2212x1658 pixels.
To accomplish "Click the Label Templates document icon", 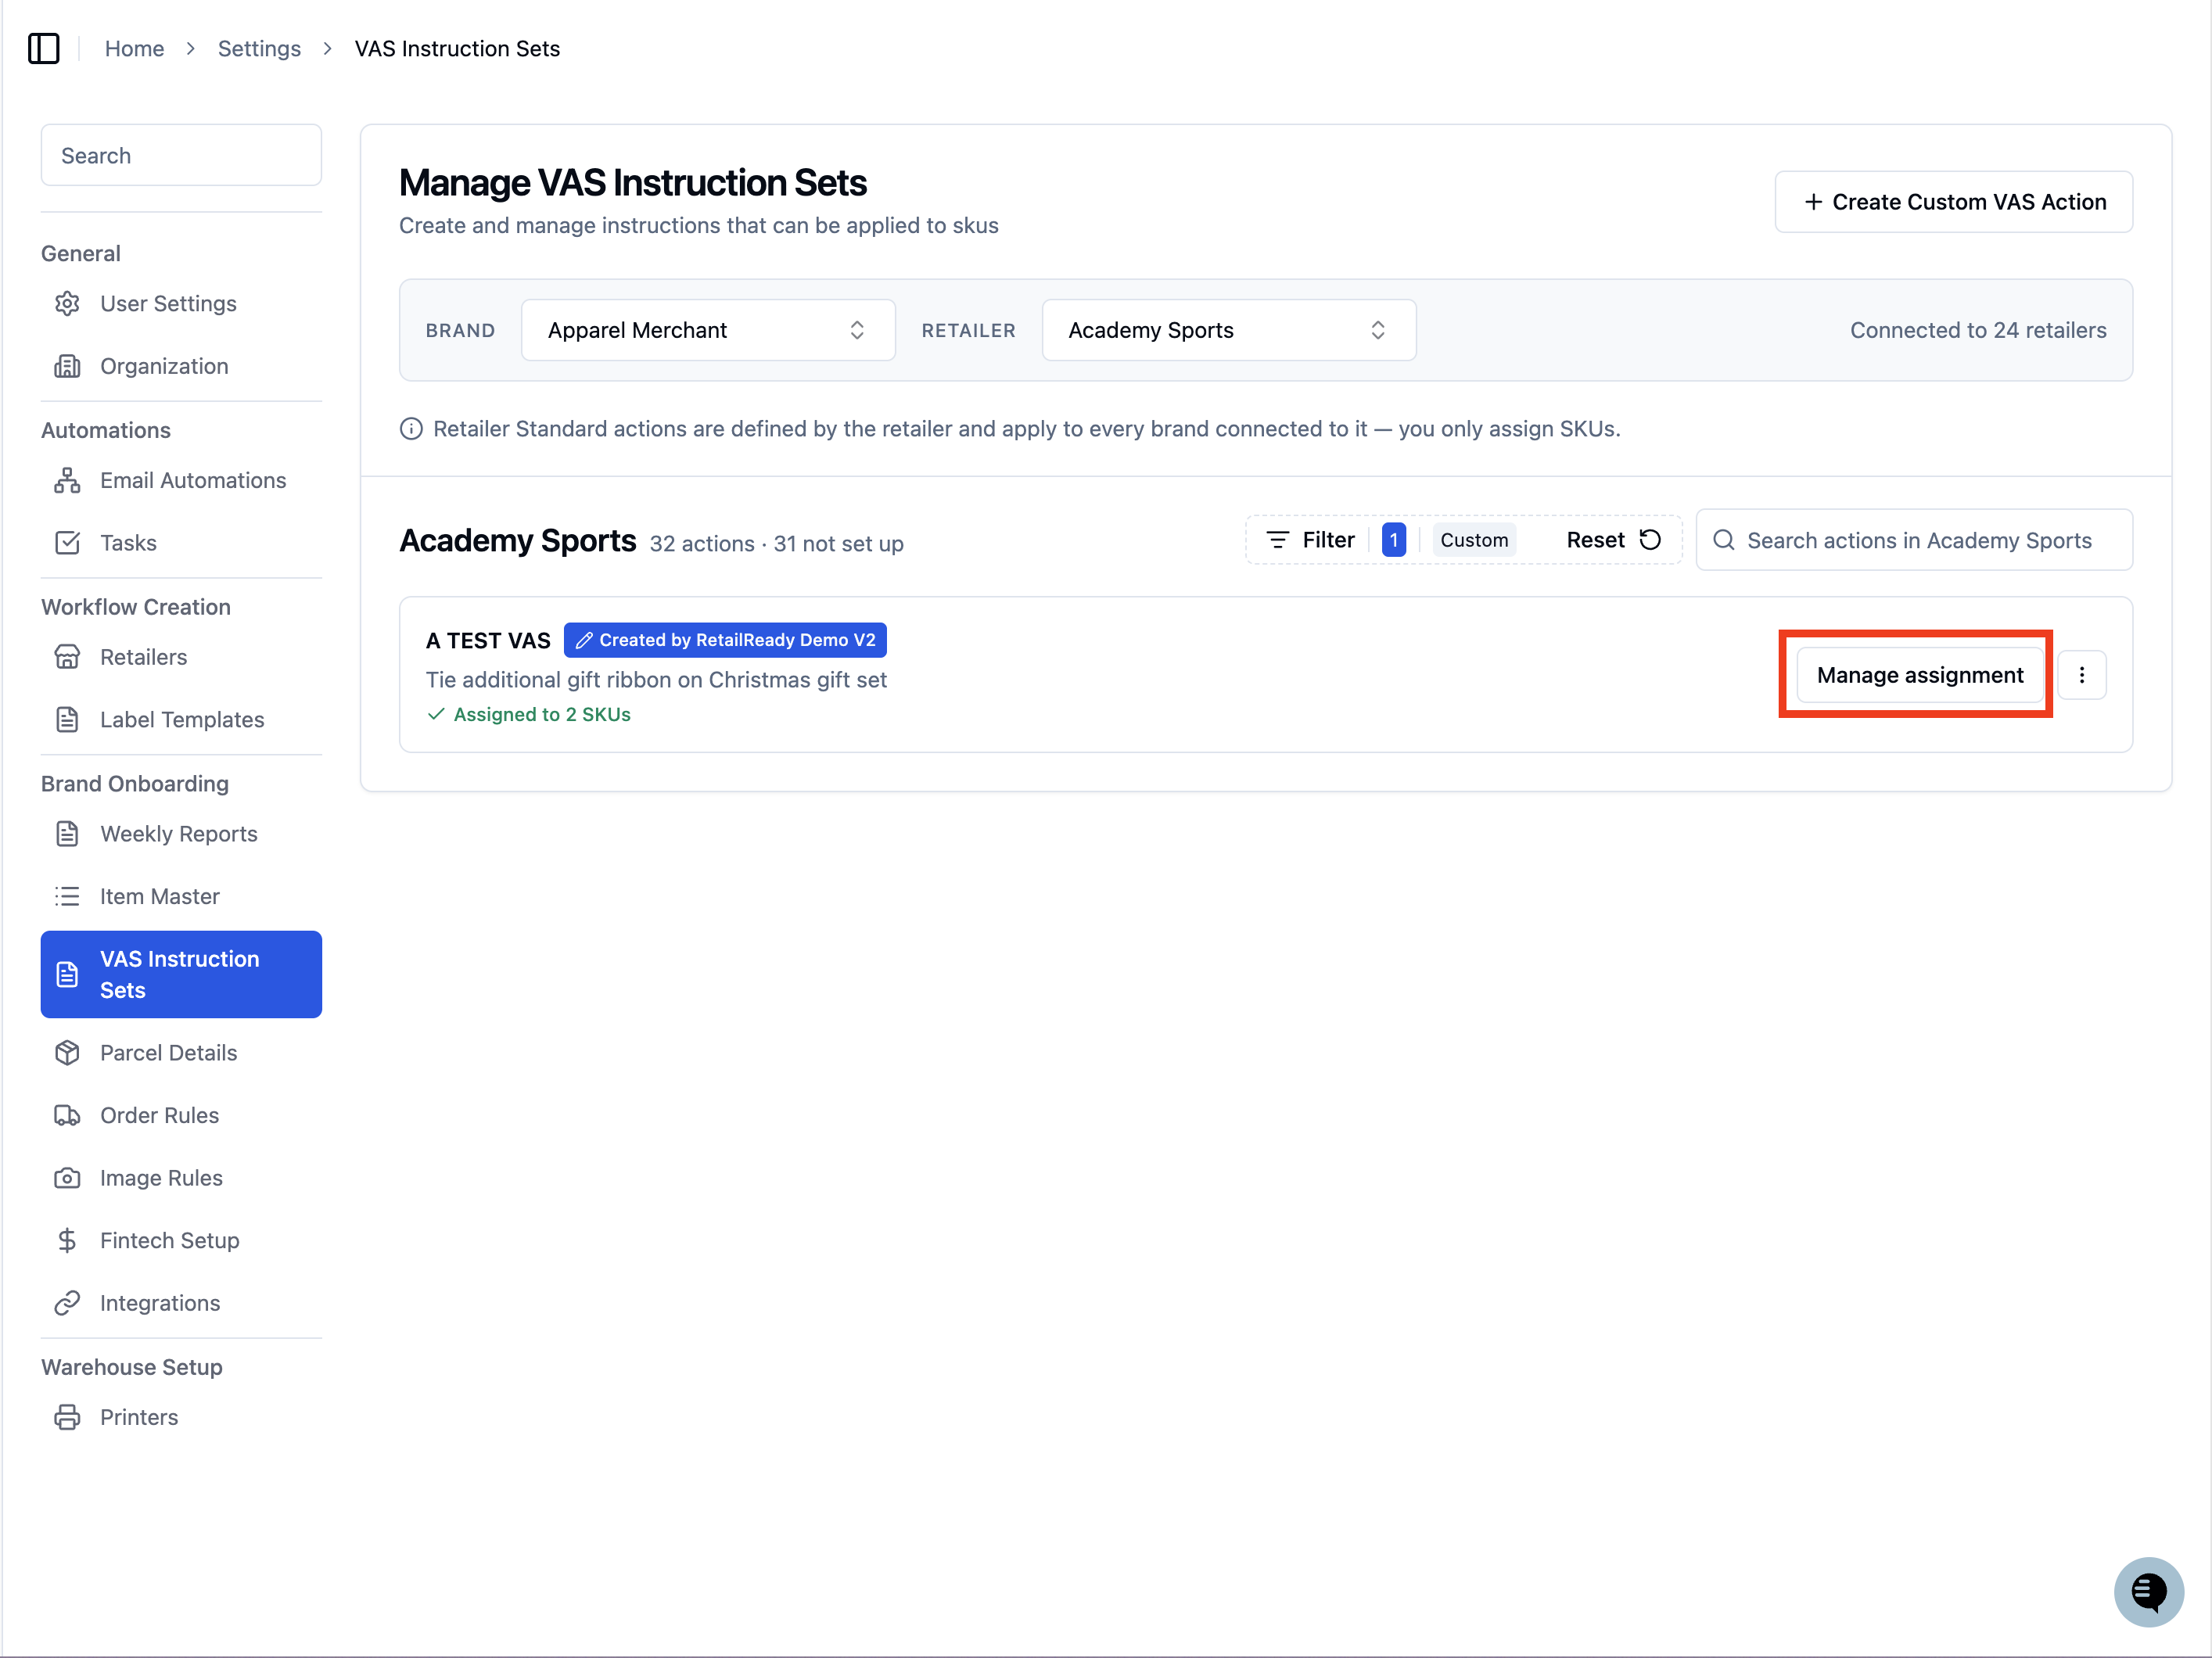I will (x=67, y=720).
